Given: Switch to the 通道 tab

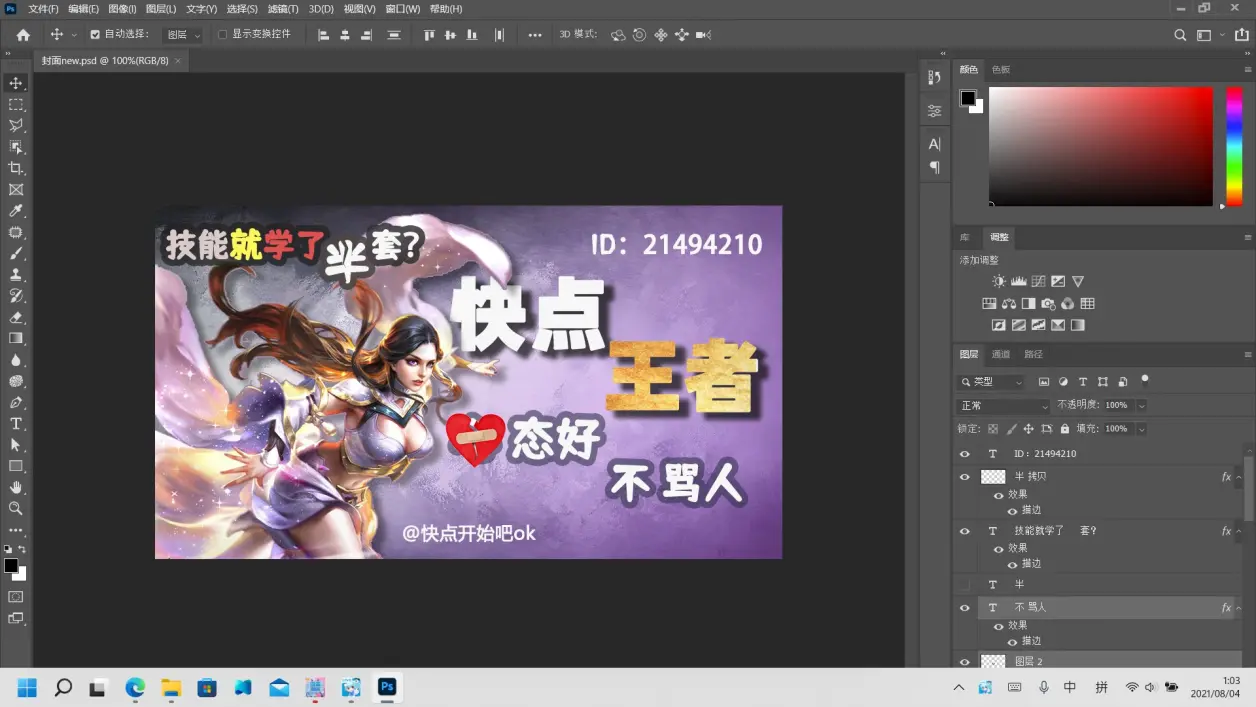Looking at the screenshot, I should pyautogui.click(x=1001, y=355).
